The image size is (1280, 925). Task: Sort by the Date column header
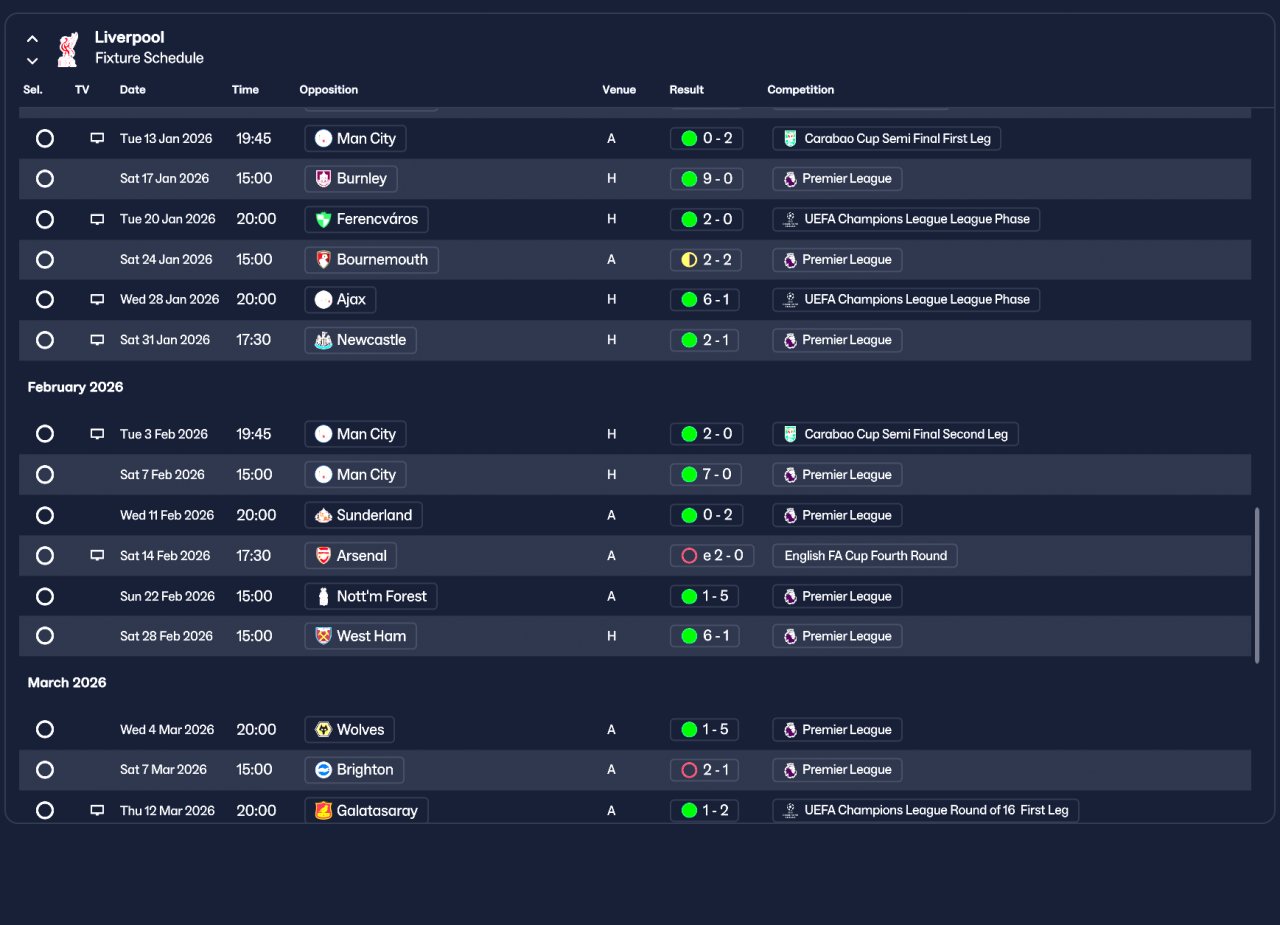coord(133,90)
